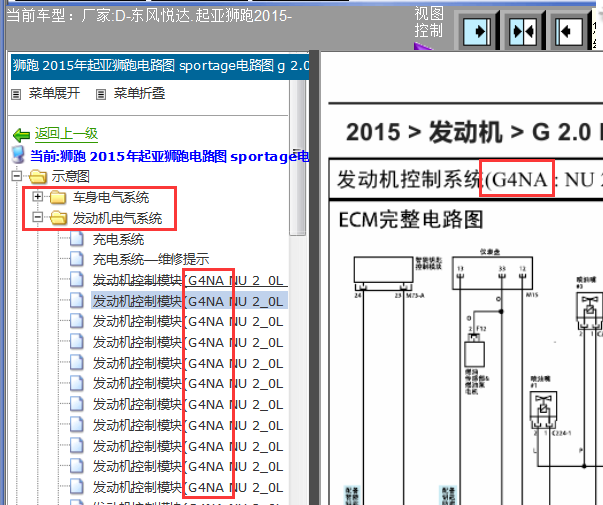Click the 视图控制 label
The height and width of the screenshot is (505, 603).
tap(429, 22)
